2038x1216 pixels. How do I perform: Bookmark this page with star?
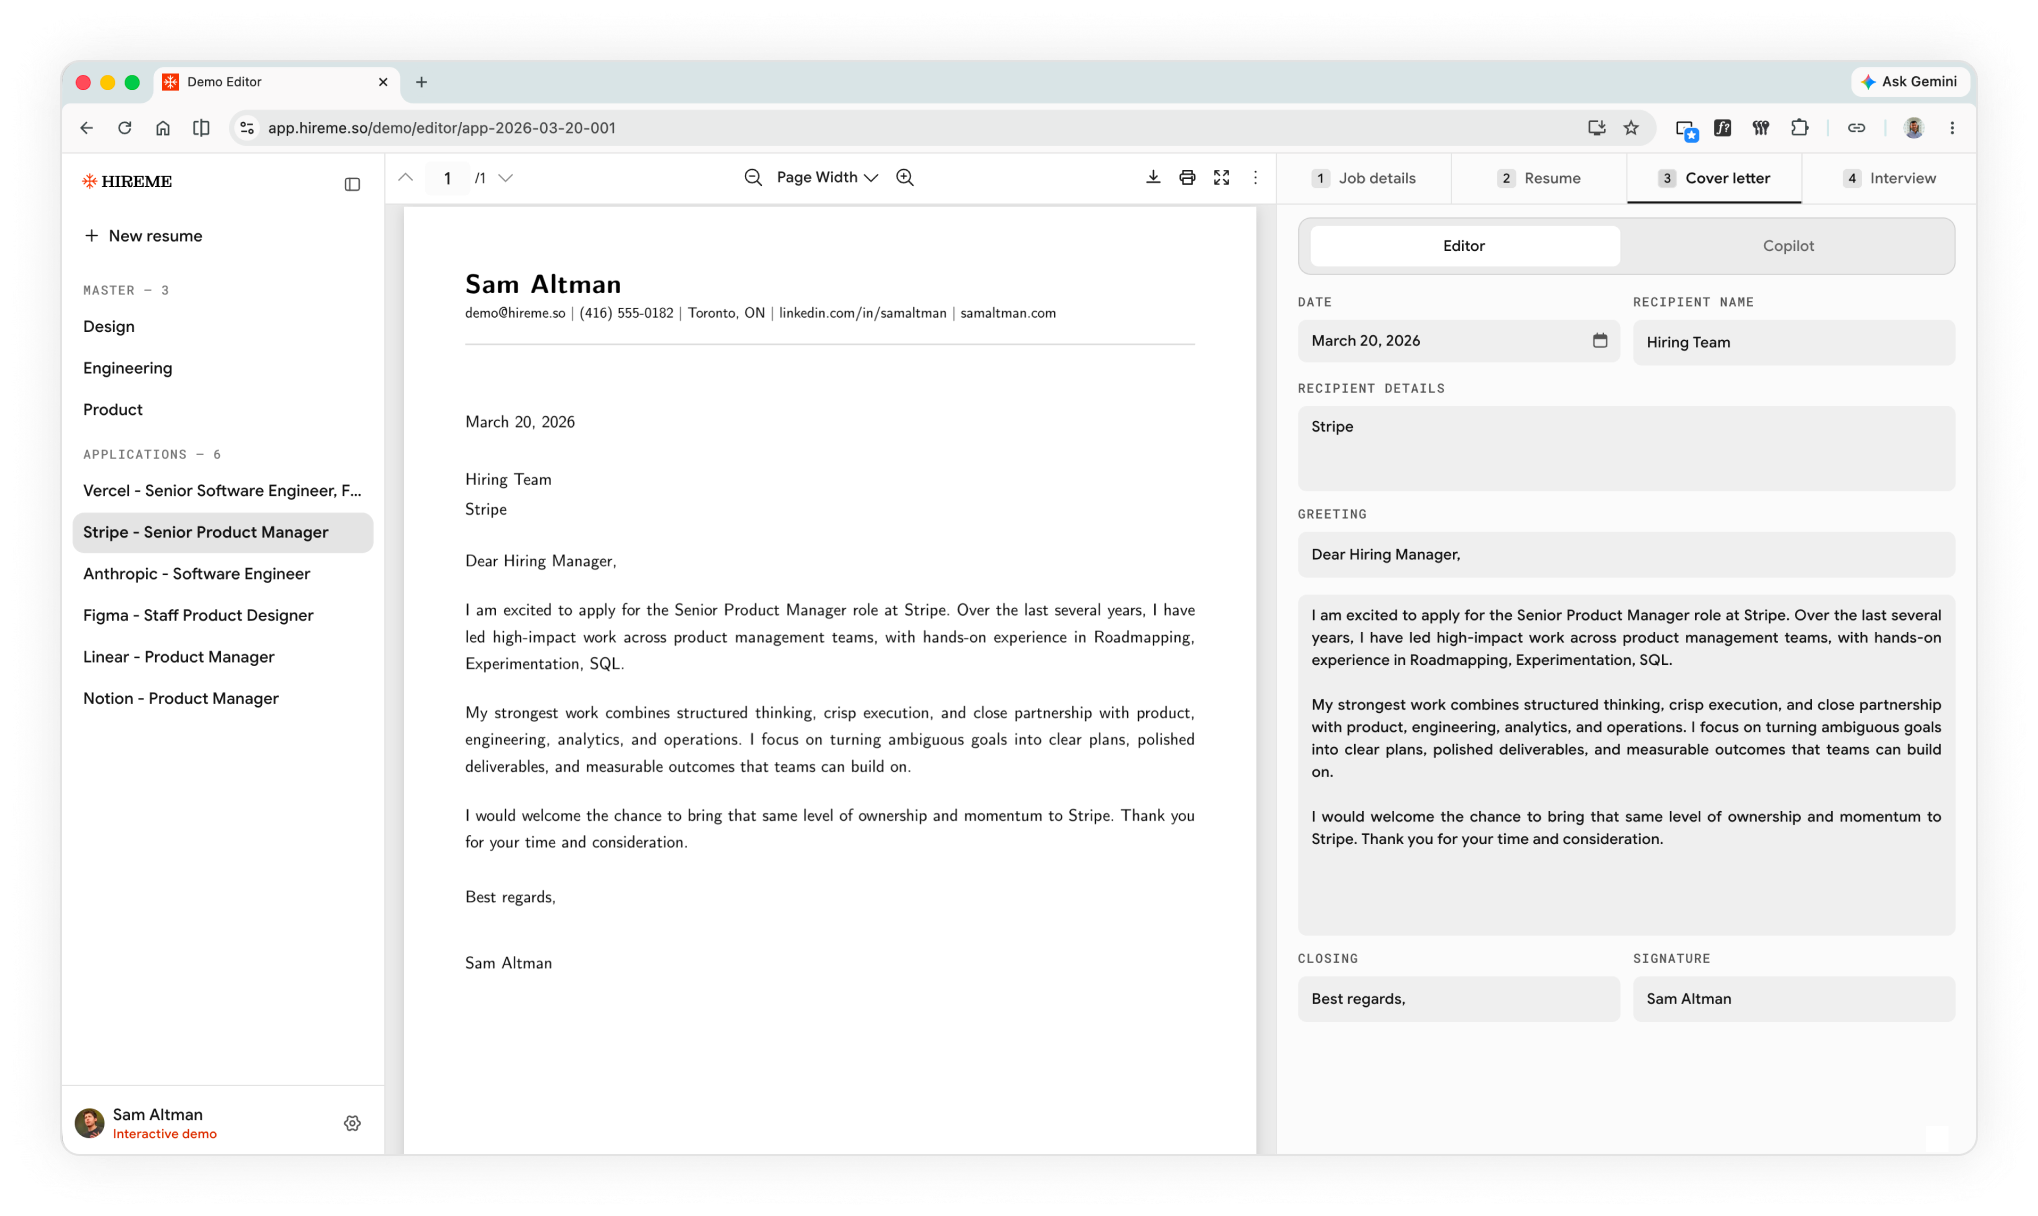click(1631, 128)
